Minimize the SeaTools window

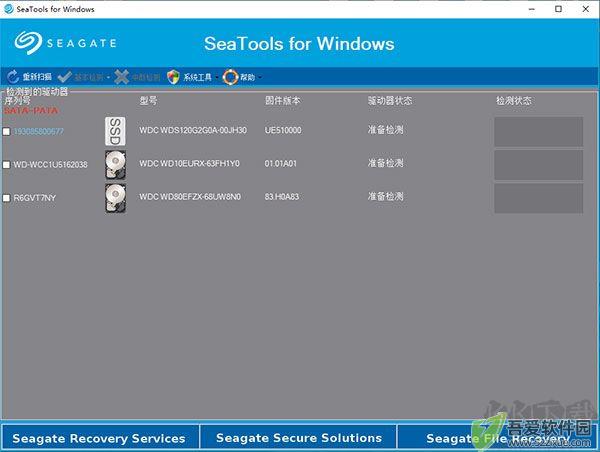click(532, 9)
